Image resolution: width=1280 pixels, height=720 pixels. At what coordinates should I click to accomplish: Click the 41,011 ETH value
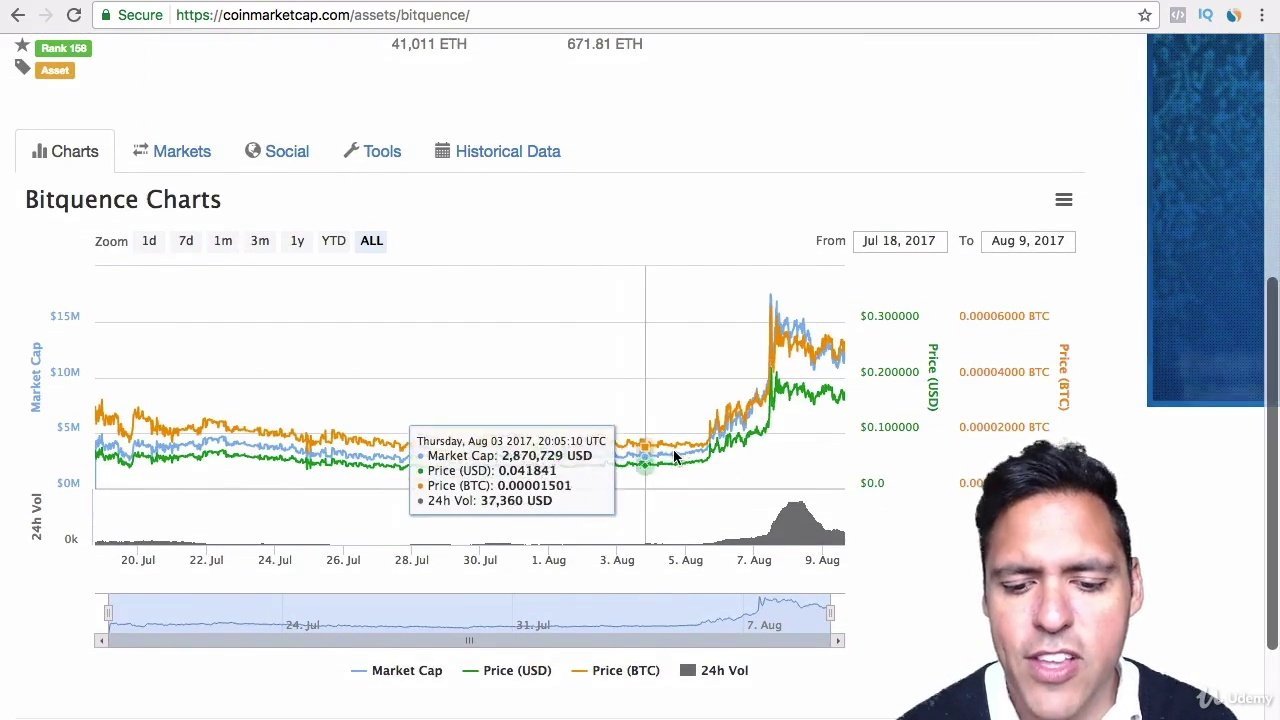(429, 44)
